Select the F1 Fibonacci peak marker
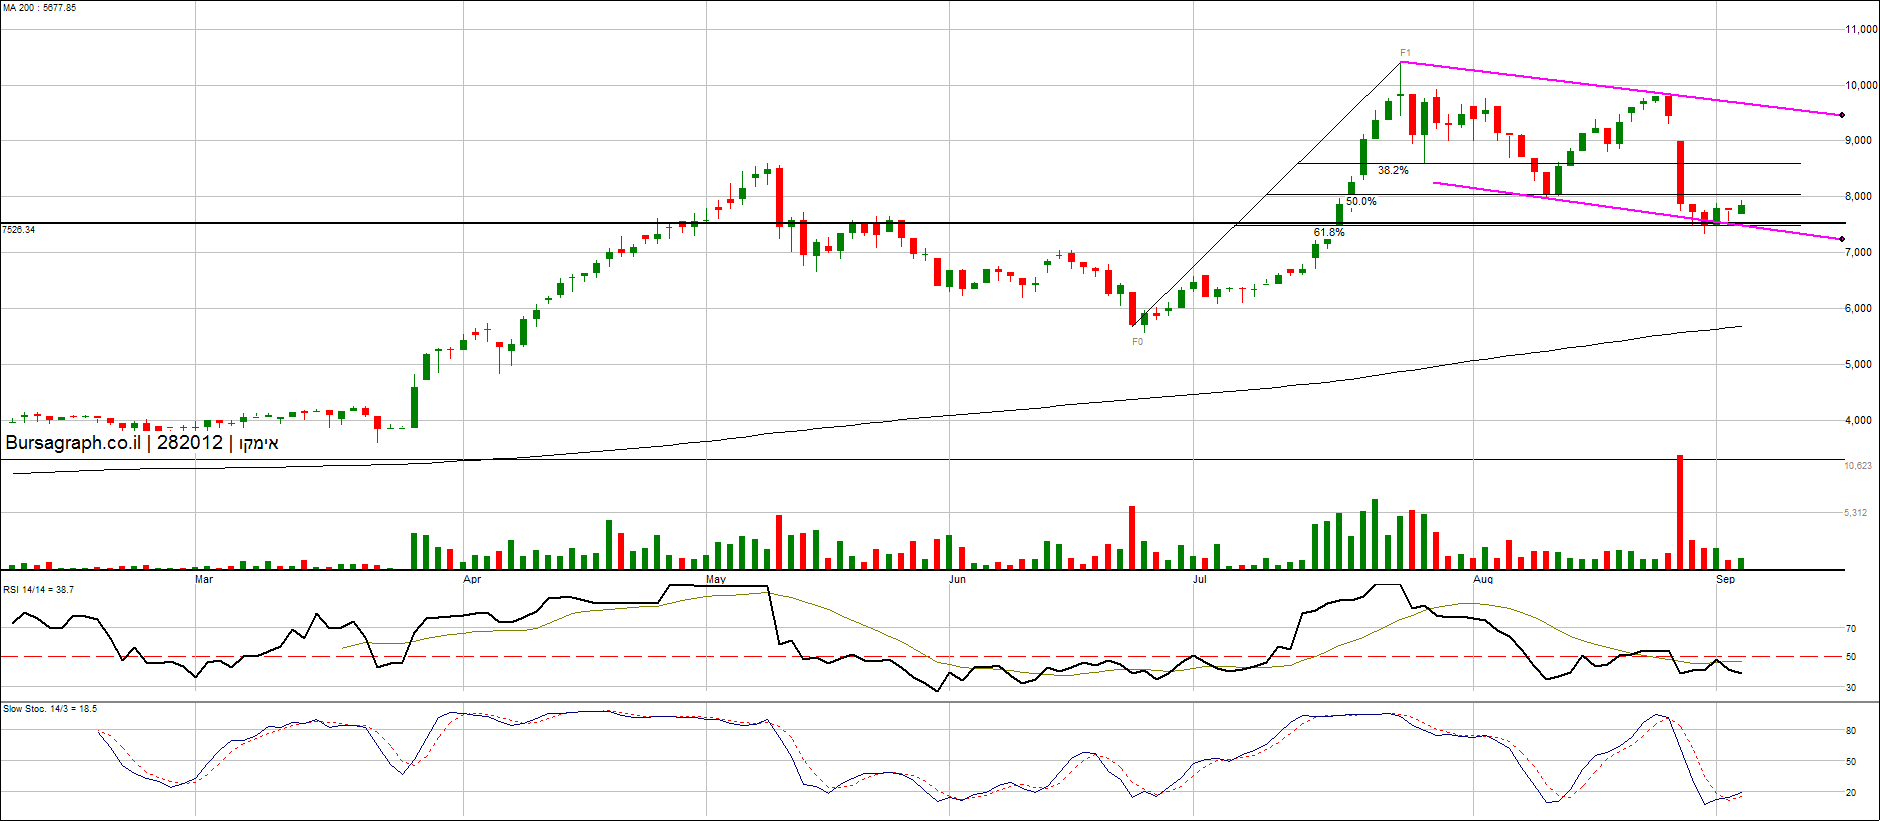1880x821 pixels. coord(1405,53)
